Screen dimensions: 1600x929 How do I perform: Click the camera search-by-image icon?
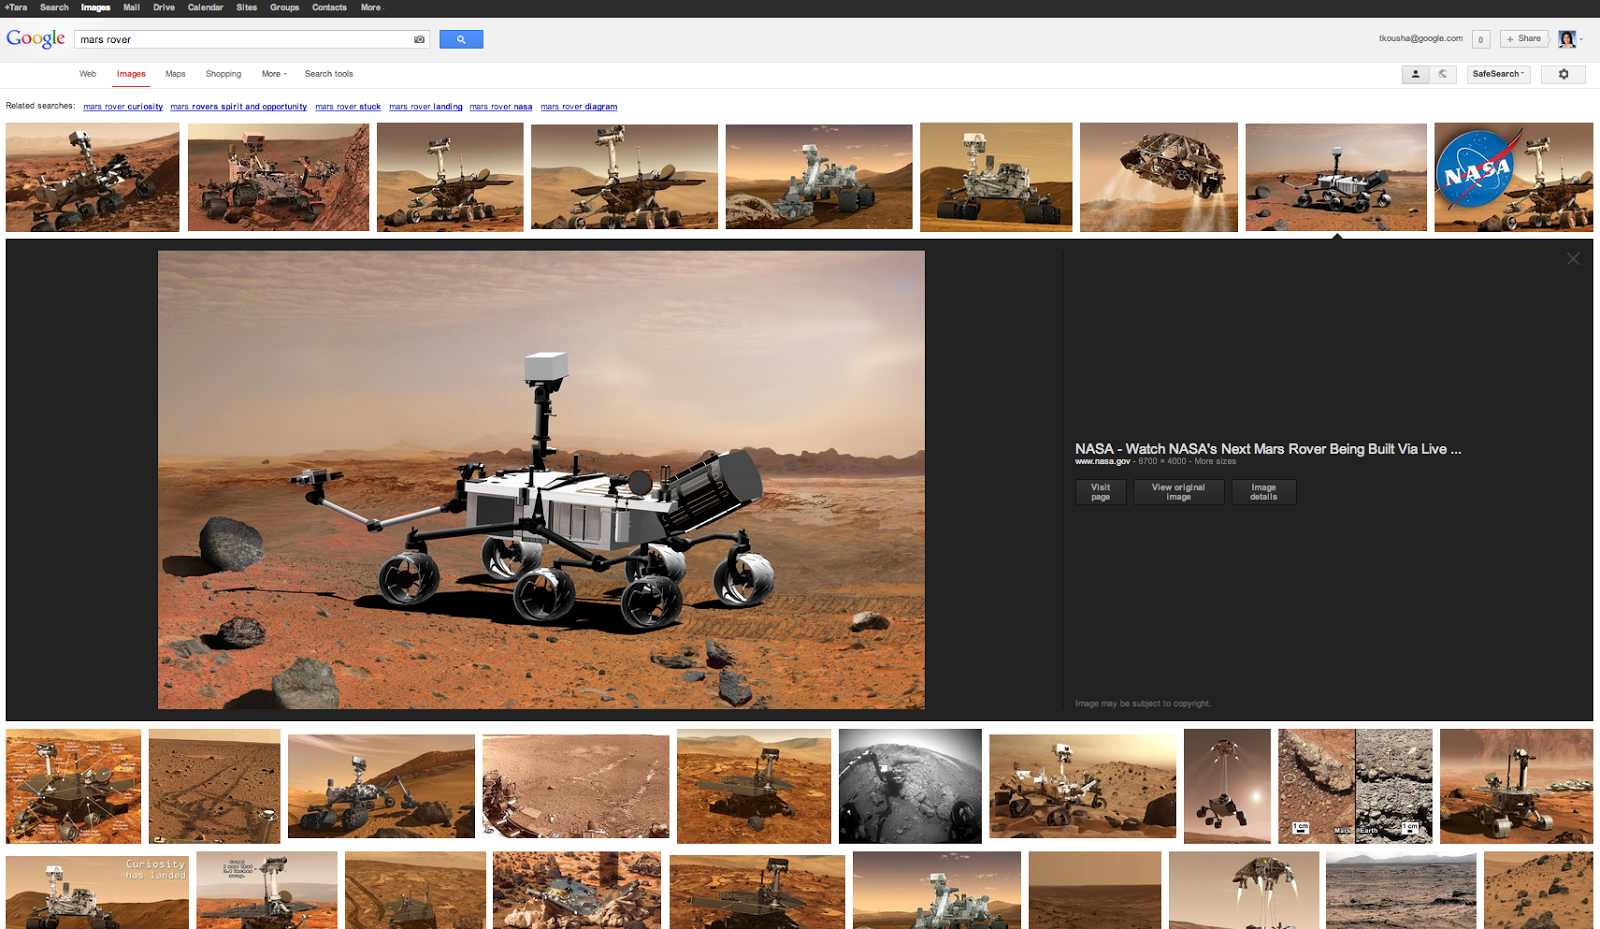419,40
